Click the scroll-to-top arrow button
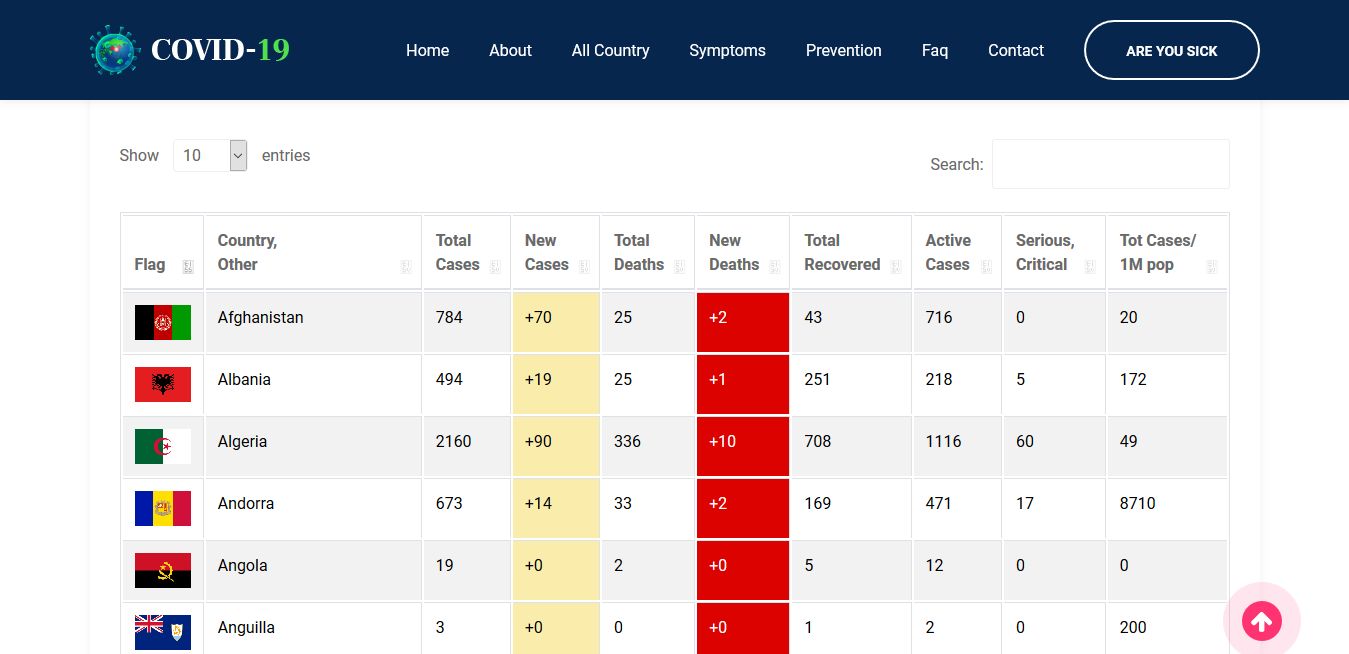 (x=1261, y=622)
